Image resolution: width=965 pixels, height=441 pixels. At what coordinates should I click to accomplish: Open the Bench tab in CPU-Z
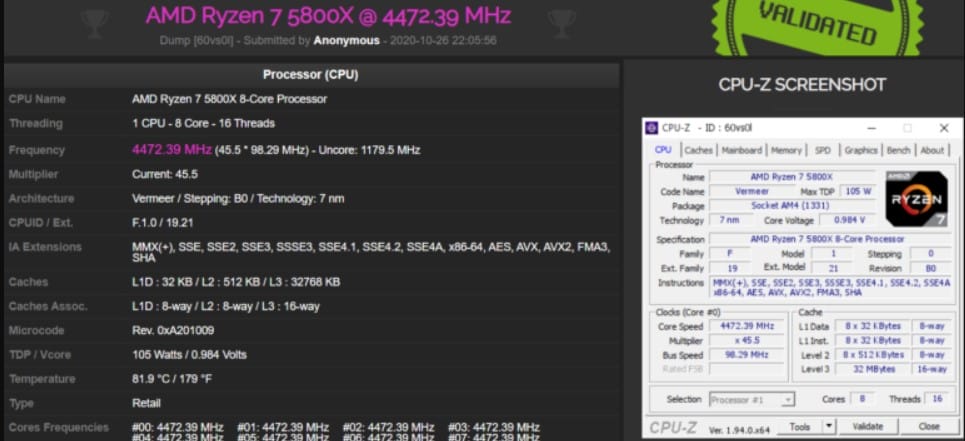click(x=898, y=150)
